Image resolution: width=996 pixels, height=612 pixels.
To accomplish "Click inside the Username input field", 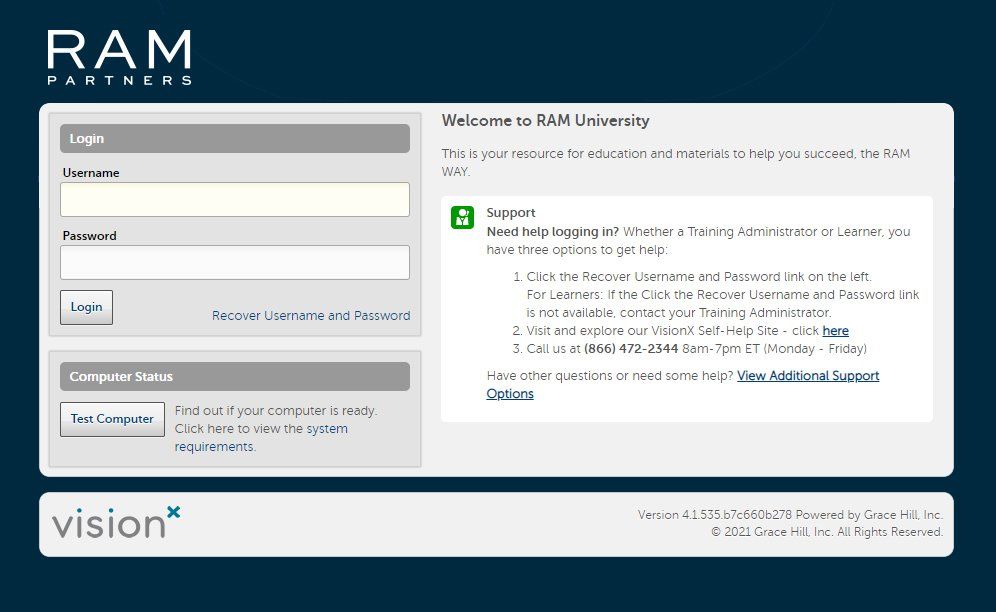I will pyautogui.click(x=235, y=199).
